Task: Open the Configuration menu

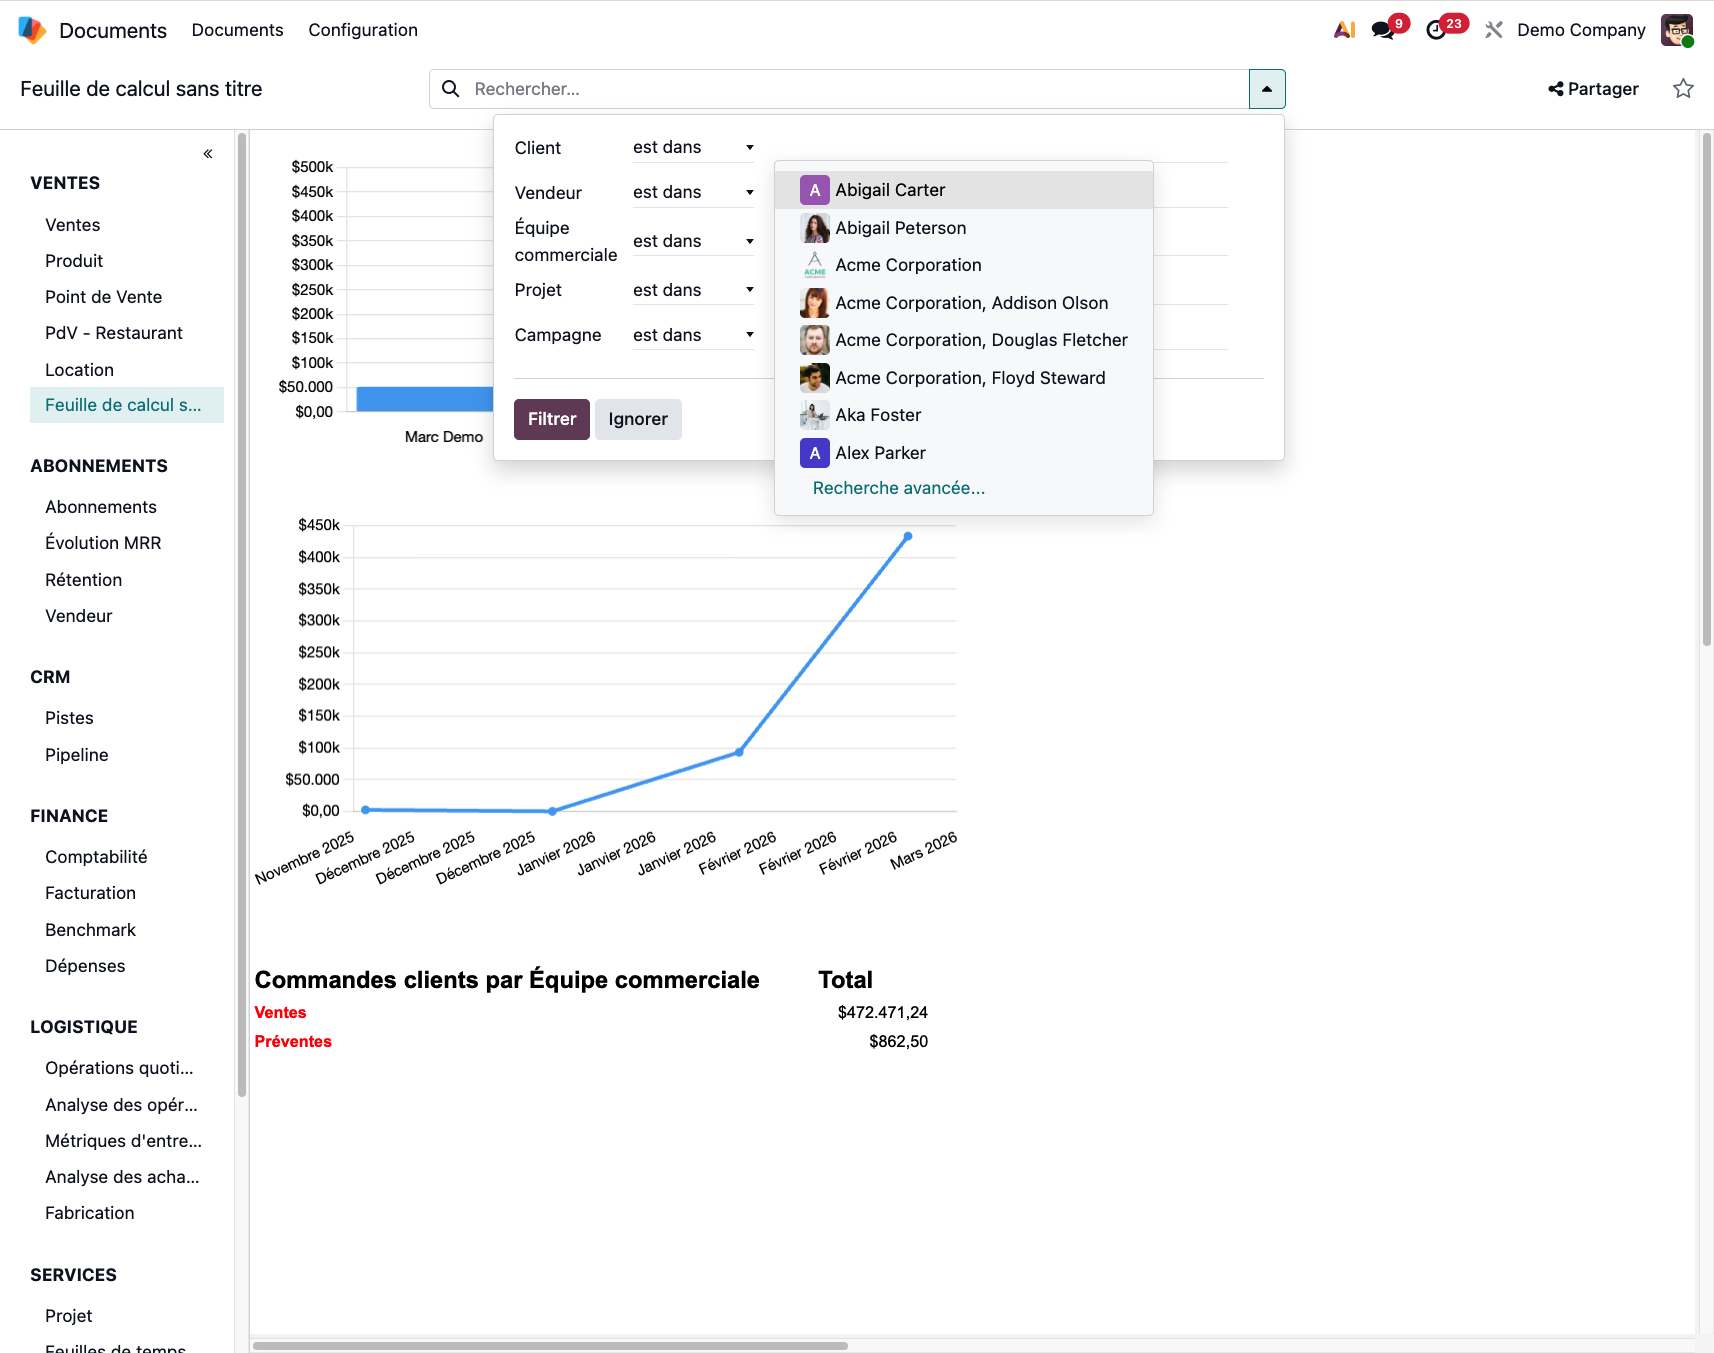Action: coord(362,30)
